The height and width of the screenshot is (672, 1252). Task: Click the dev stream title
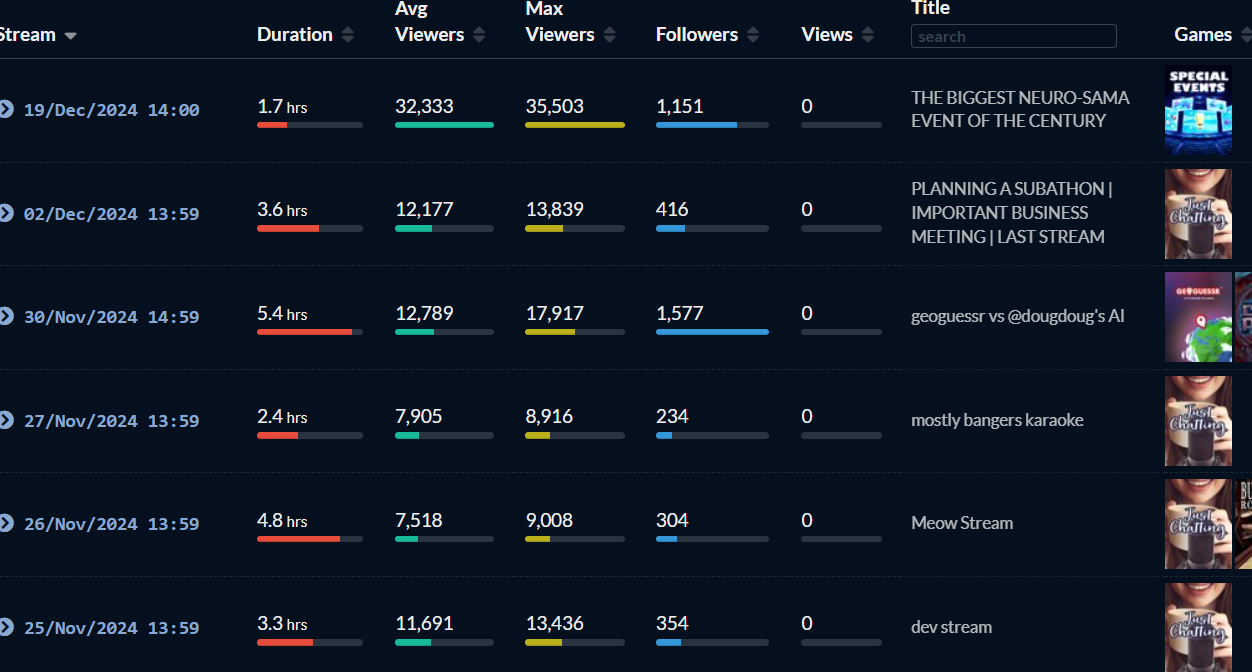click(951, 627)
